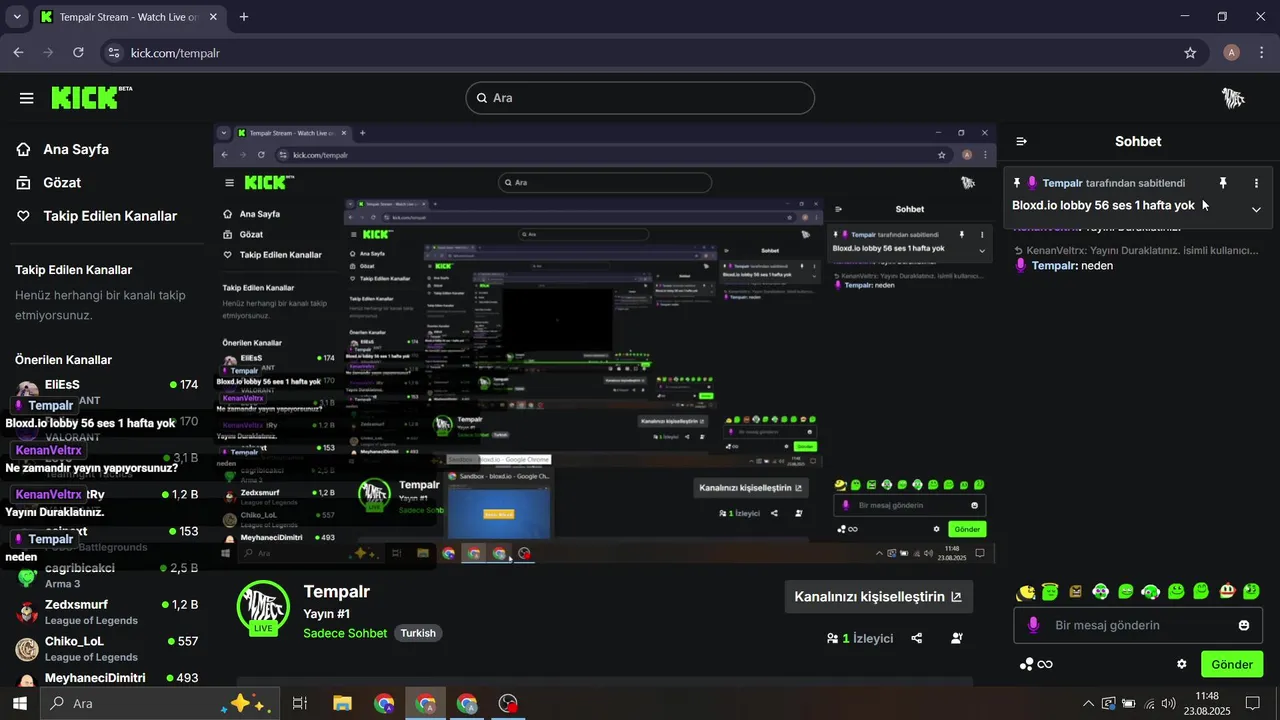Open Chrome three-dot menu
This screenshot has width=1280, height=720.
pos(1261,53)
